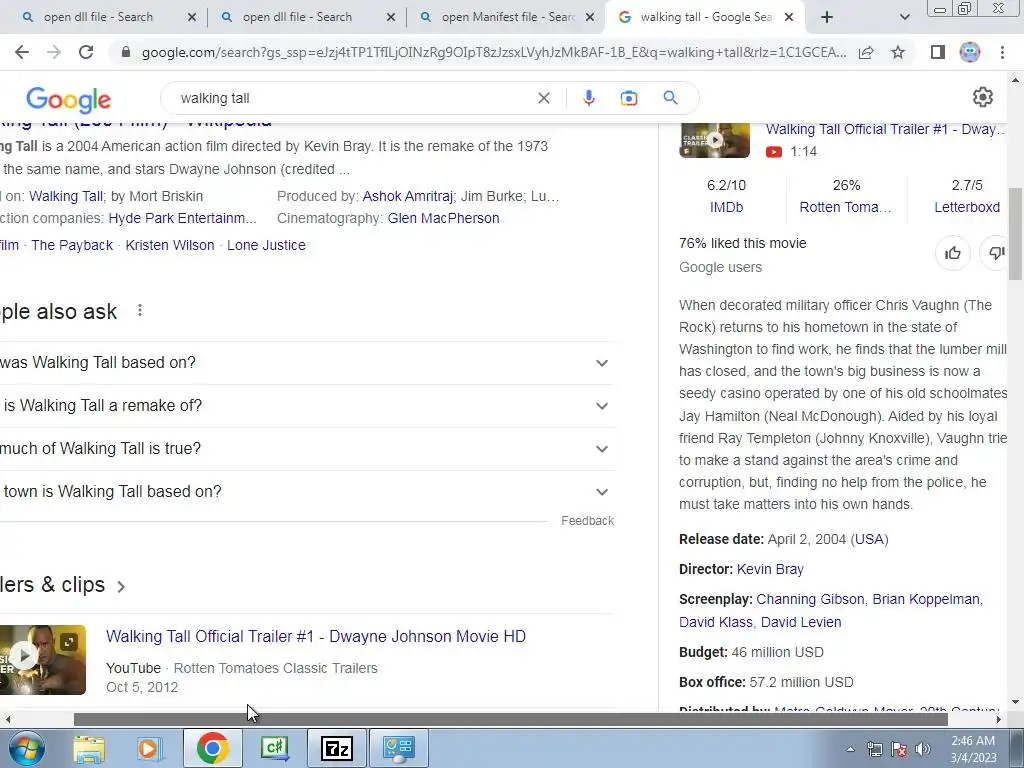The height and width of the screenshot is (768, 1024).
Task: Open the David Klass link
Action: click(x=716, y=622)
